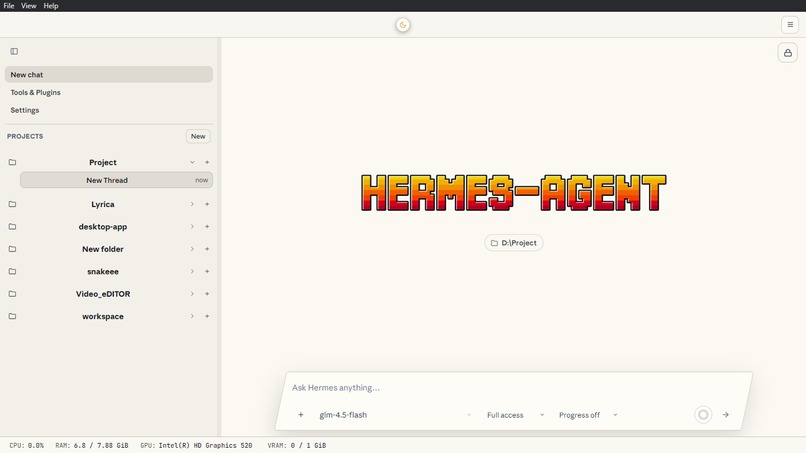The image size is (806, 453).
Task: Click the New folder project icon
Action: pos(12,249)
